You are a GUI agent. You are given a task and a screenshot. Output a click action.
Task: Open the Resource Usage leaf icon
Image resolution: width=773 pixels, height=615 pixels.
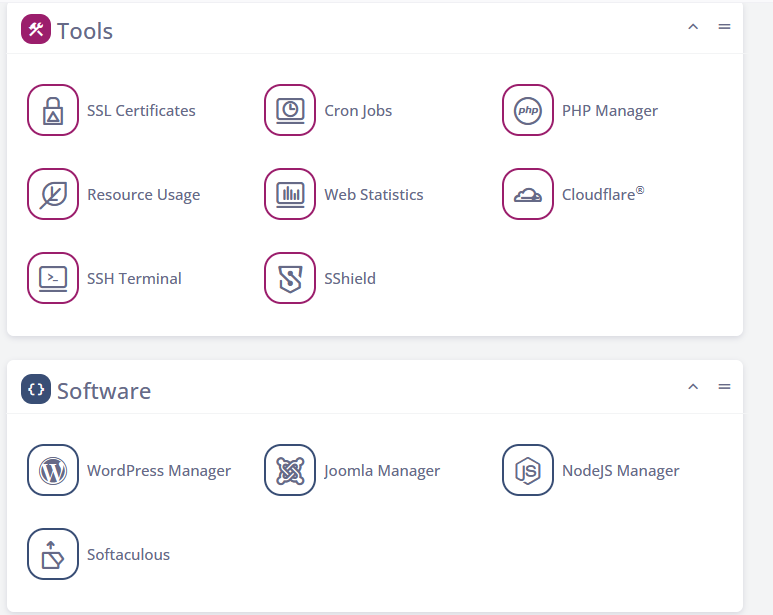[x=53, y=194]
